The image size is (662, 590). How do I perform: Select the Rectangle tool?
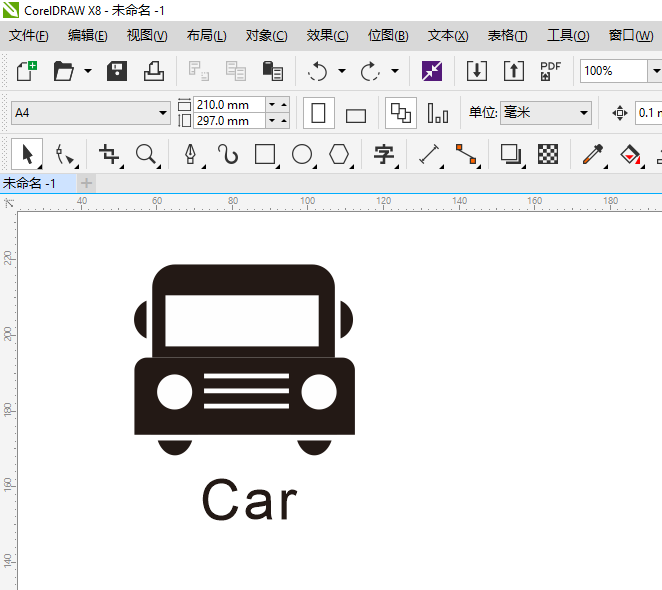click(265, 154)
